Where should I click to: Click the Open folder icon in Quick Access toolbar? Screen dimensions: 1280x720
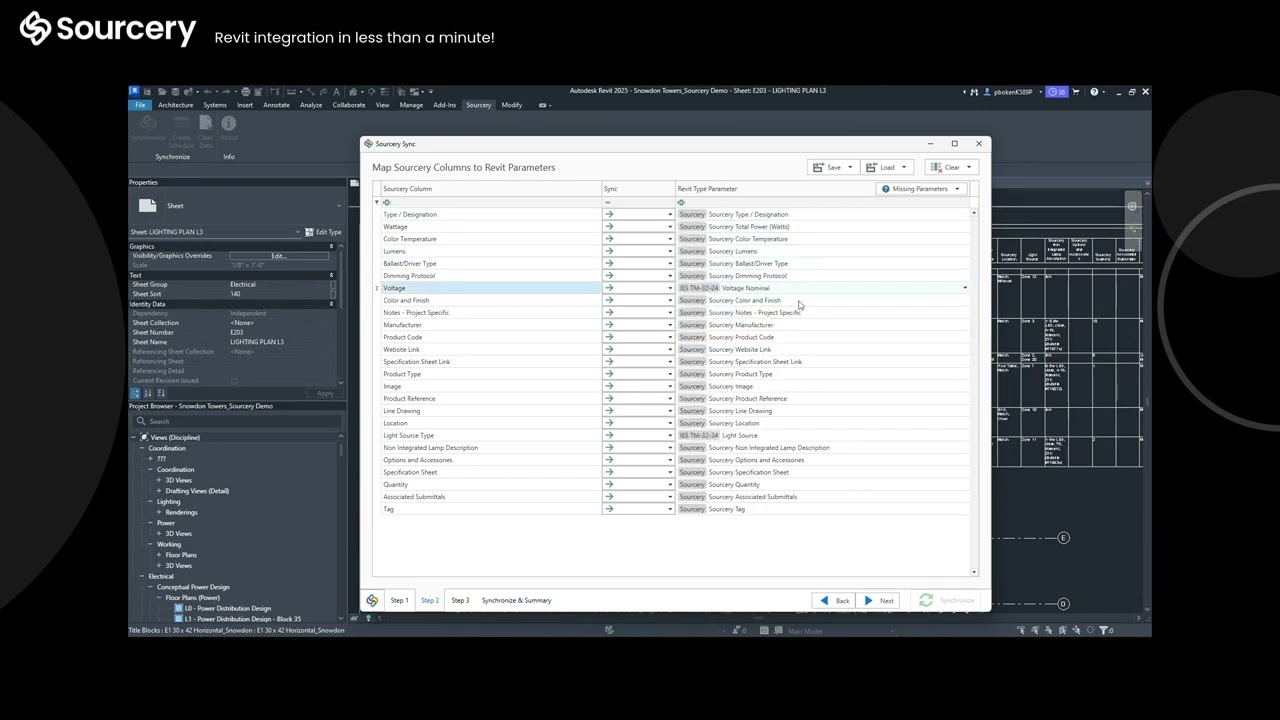[163, 91]
